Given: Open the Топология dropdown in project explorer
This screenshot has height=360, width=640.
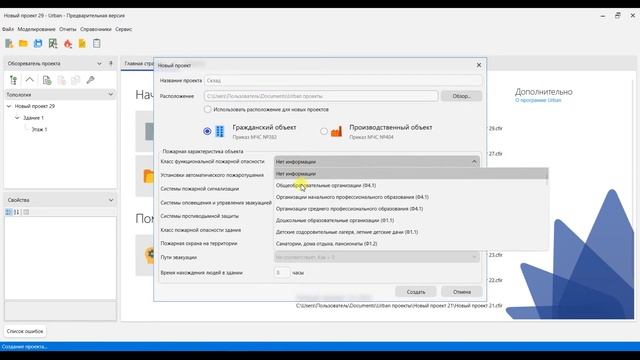Looking at the screenshot, I should click(x=110, y=94).
